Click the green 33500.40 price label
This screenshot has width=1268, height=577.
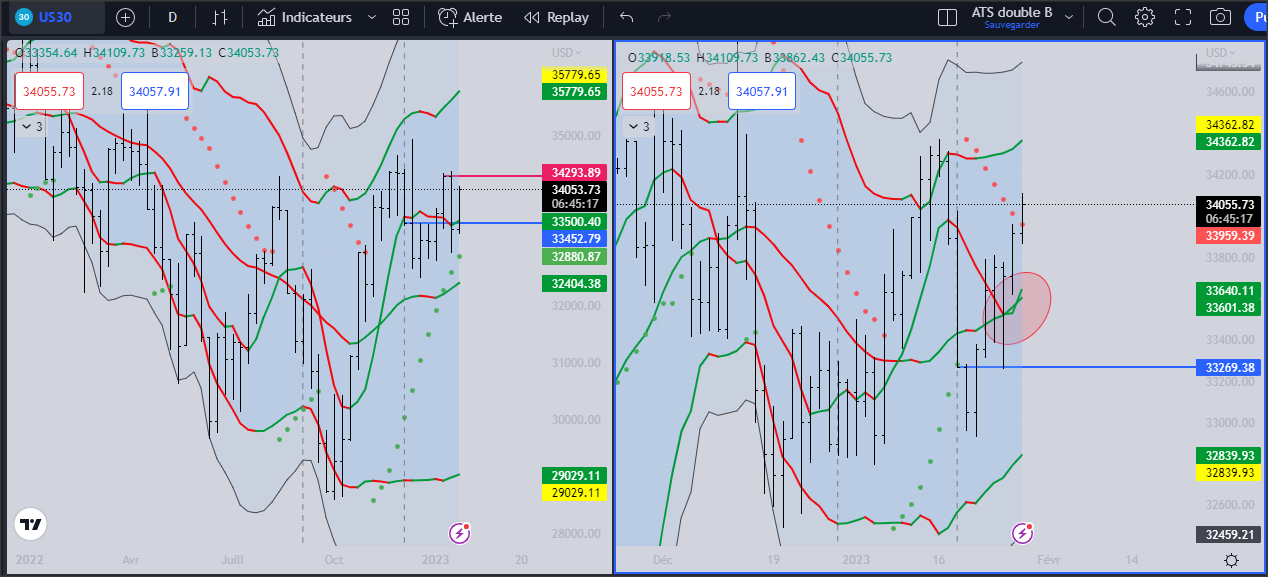573,221
